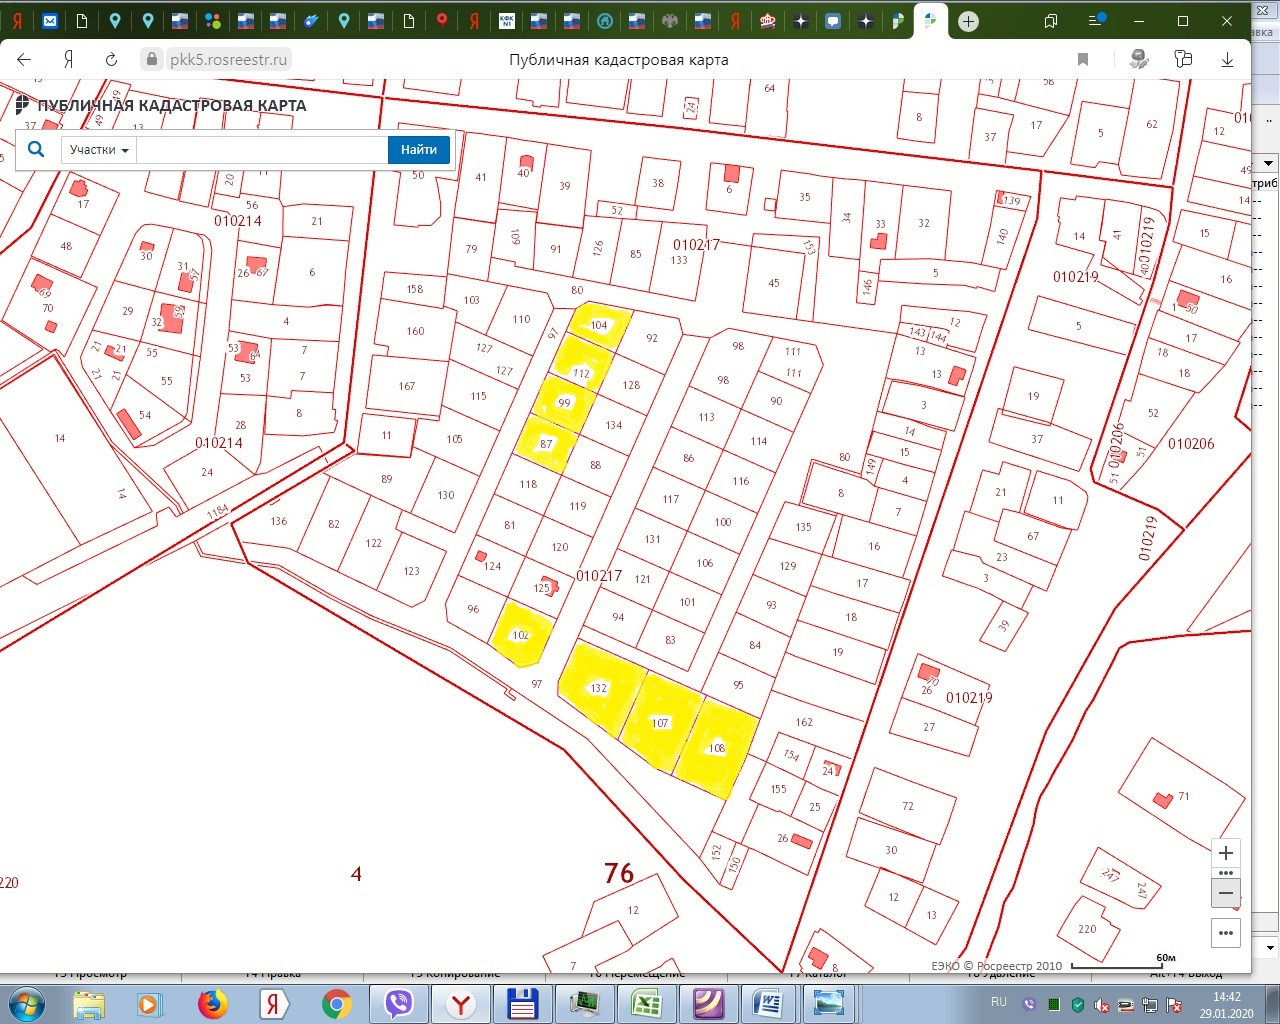1280x1024 pixels.
Task: Type in the cadastral search field
Action: tap(262, 150)
